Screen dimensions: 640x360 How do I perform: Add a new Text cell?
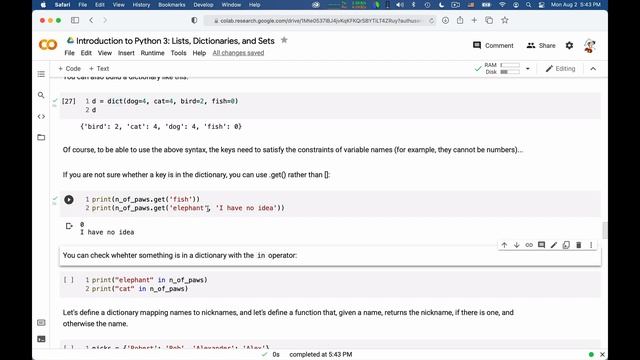tap(99, 69)
